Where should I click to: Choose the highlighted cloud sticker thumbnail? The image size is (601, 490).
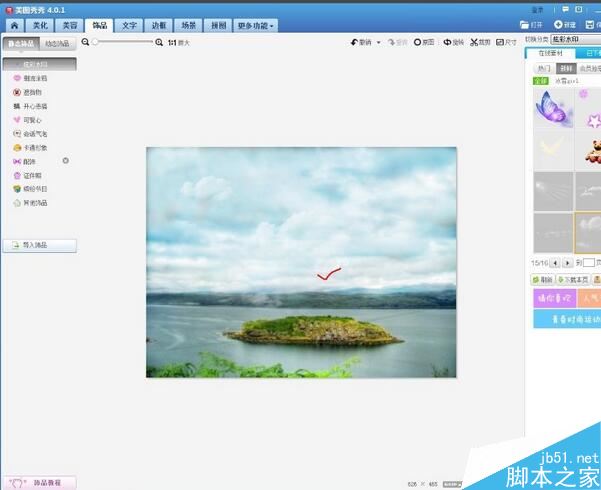588,233
